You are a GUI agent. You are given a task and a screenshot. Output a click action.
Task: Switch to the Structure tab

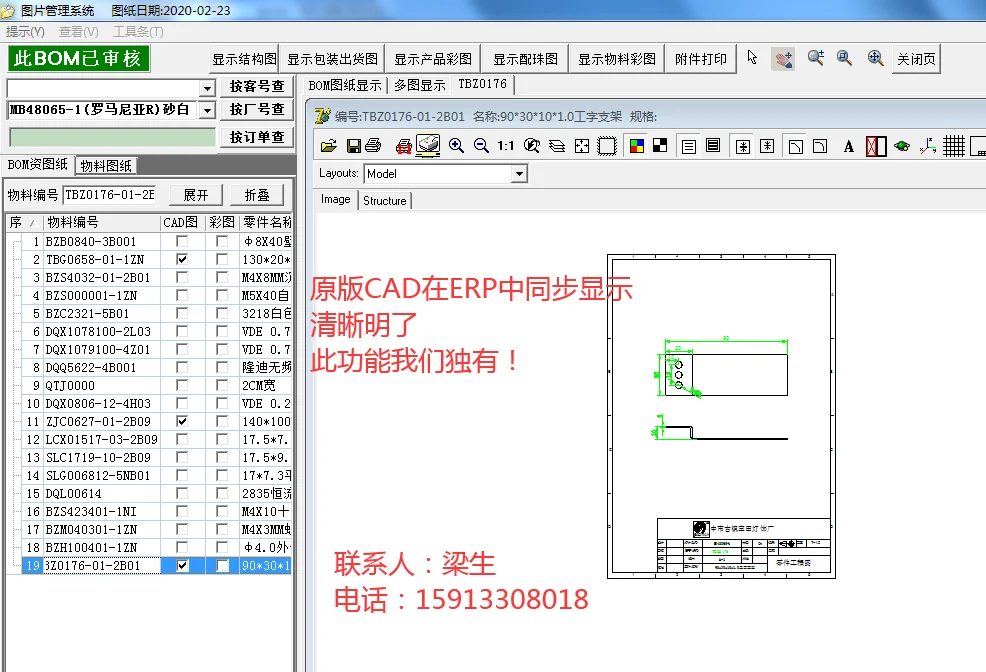(385, 200)
